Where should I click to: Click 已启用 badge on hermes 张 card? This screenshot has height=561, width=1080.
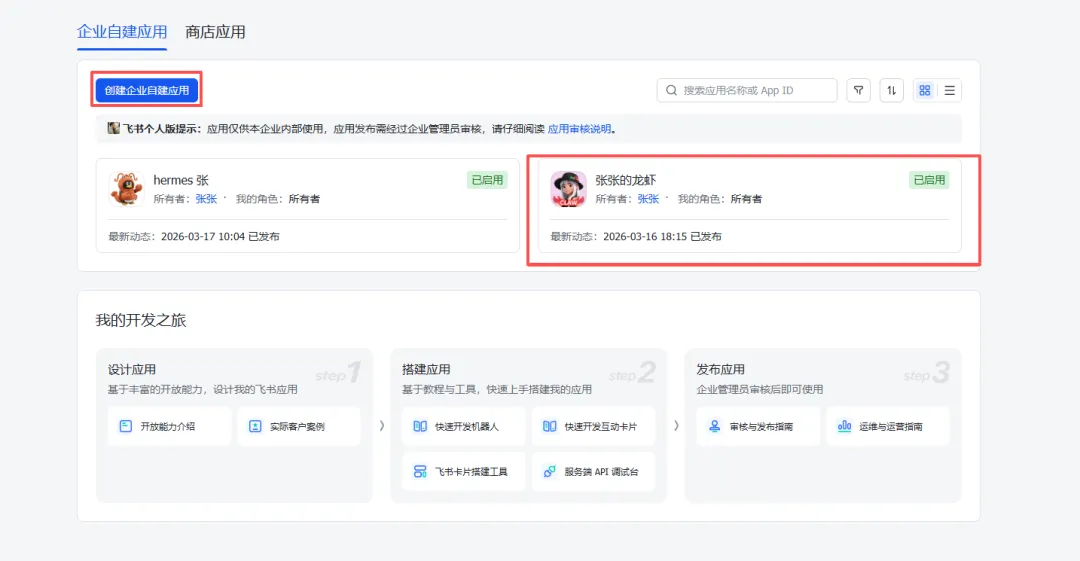click(487, 180)
